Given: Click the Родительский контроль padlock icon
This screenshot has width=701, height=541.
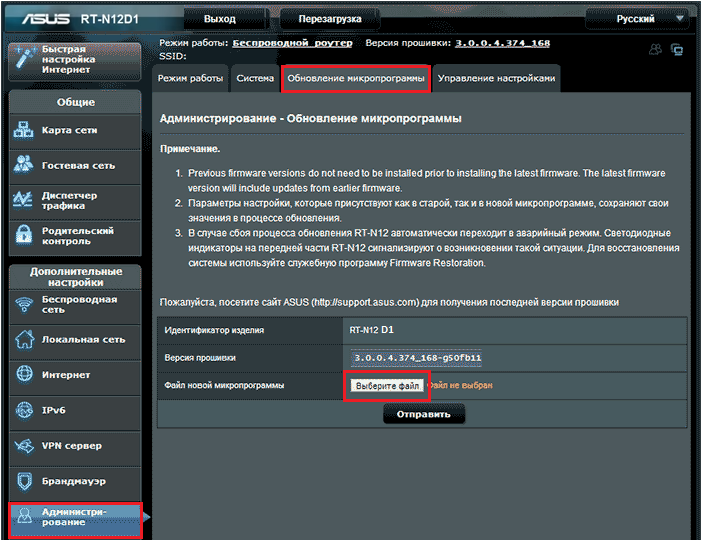Looking at the screenshot, I should tap(25, 236).
